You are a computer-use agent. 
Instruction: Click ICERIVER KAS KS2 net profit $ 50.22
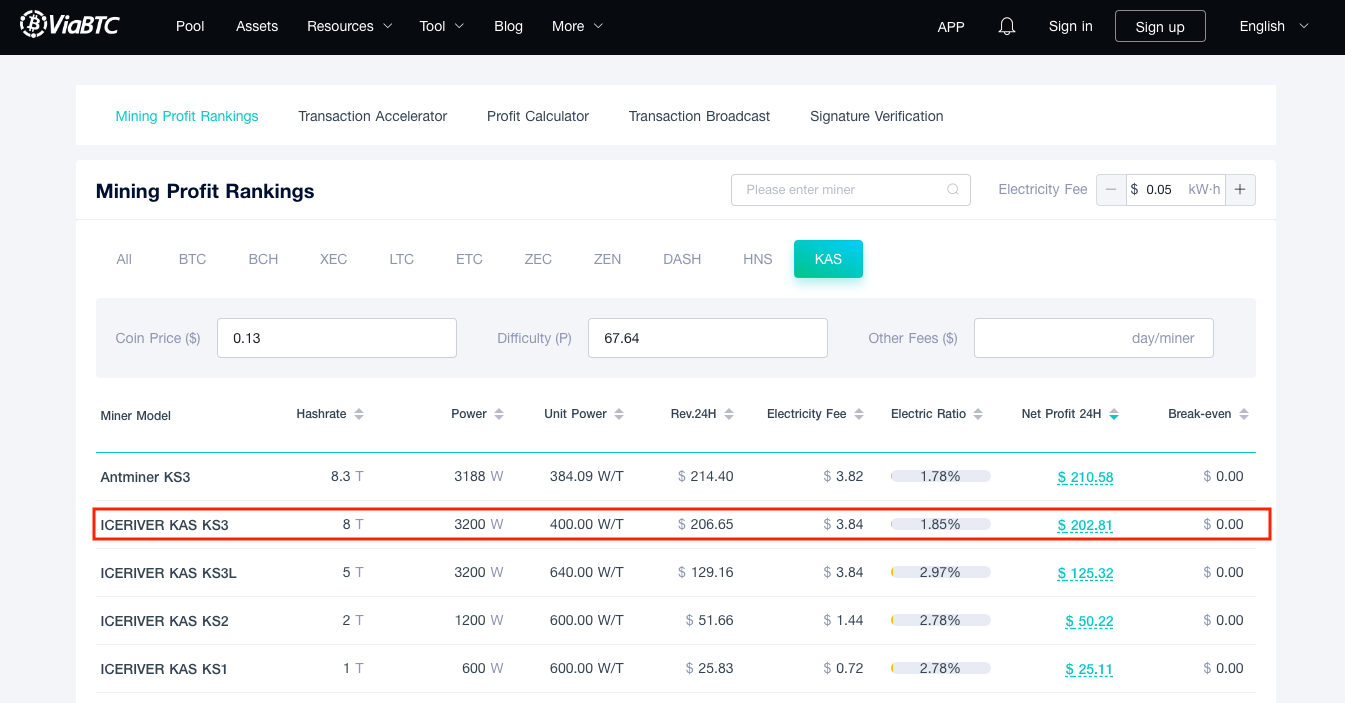pyautogui.click(x=1089, y=621)
